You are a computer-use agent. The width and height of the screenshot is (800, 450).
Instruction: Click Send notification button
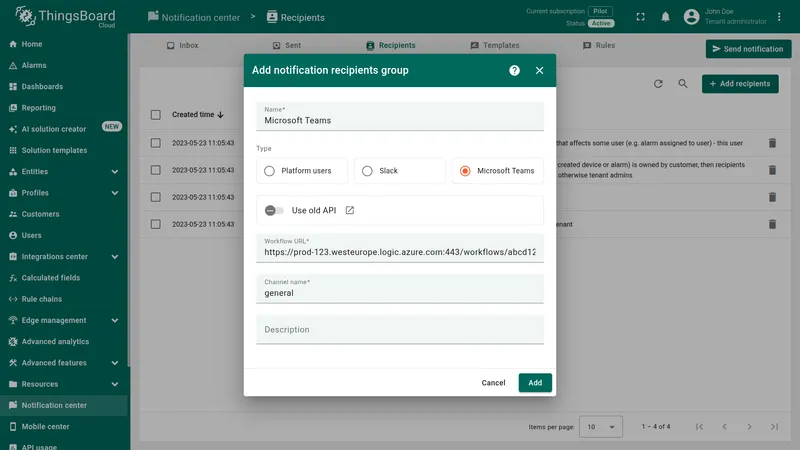tap(748, 49)
